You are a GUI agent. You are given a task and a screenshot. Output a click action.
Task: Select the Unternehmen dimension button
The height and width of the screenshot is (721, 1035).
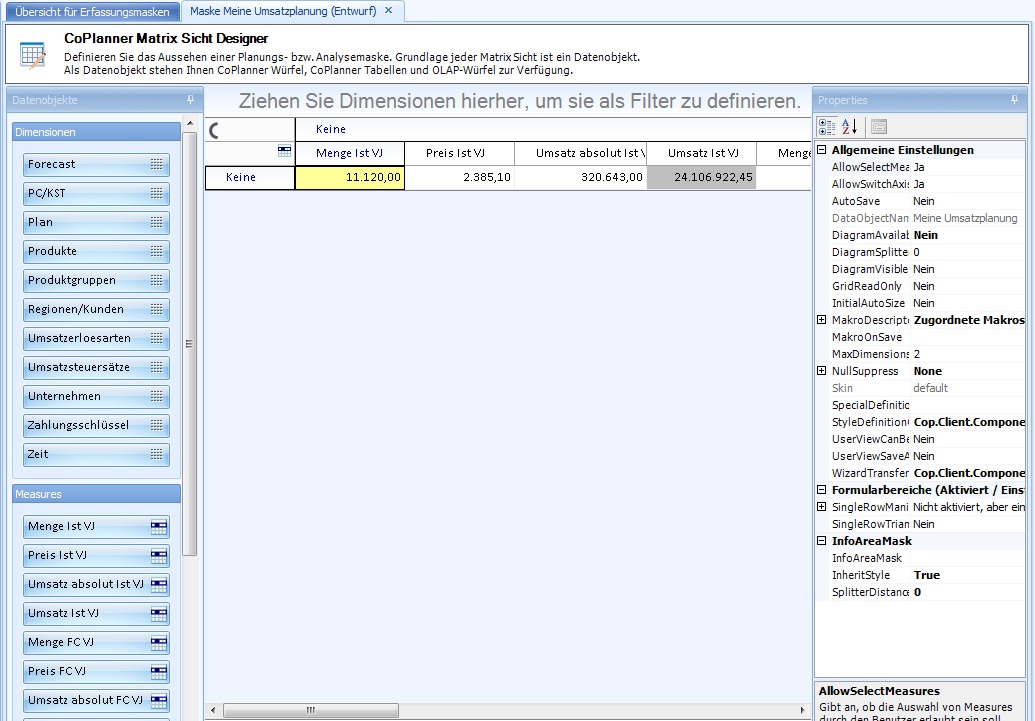[96, 397]
